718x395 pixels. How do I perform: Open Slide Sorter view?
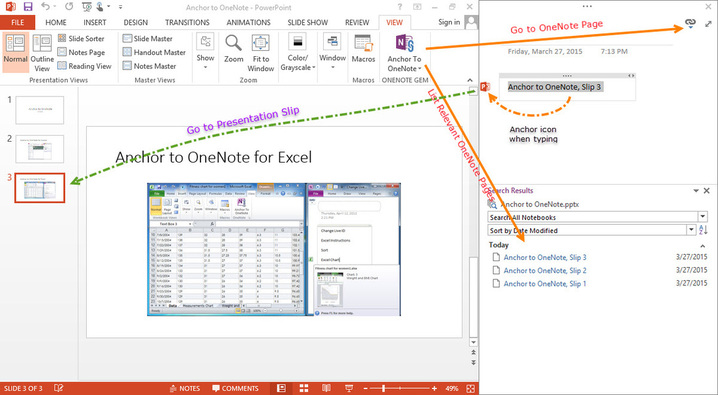(81, 38)
